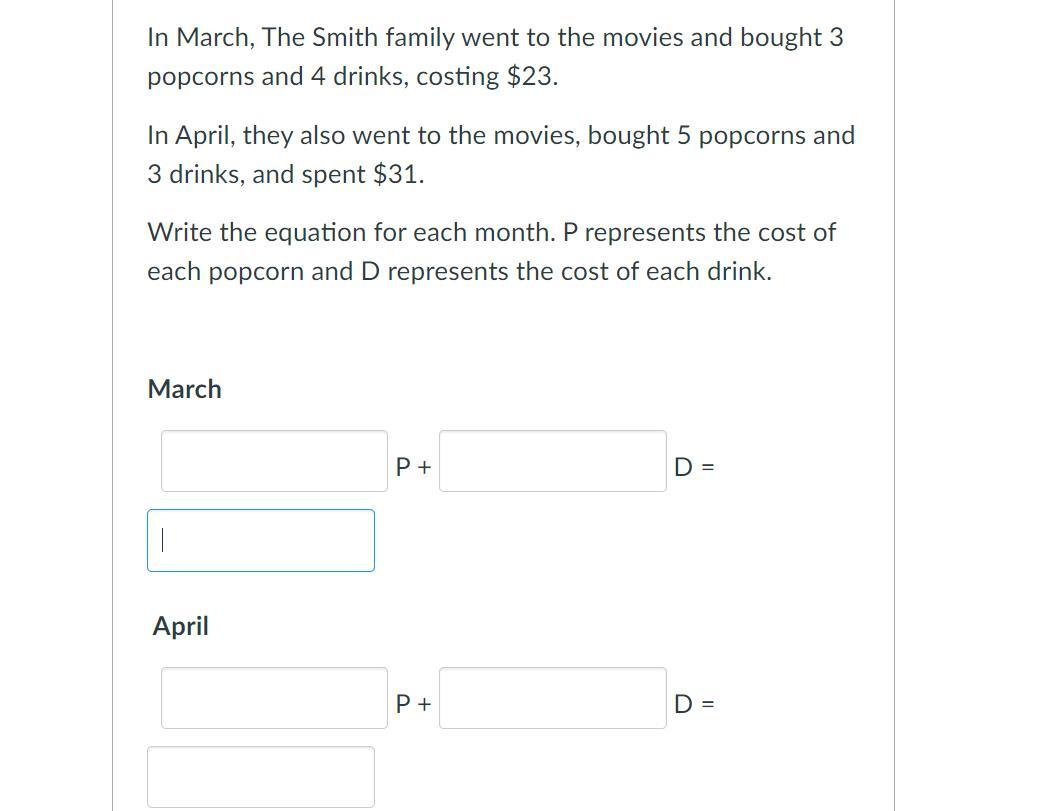This screenshot has width=1059, height=811.
Task: Click the "P +" label in April equation
Action: (413, 704)
